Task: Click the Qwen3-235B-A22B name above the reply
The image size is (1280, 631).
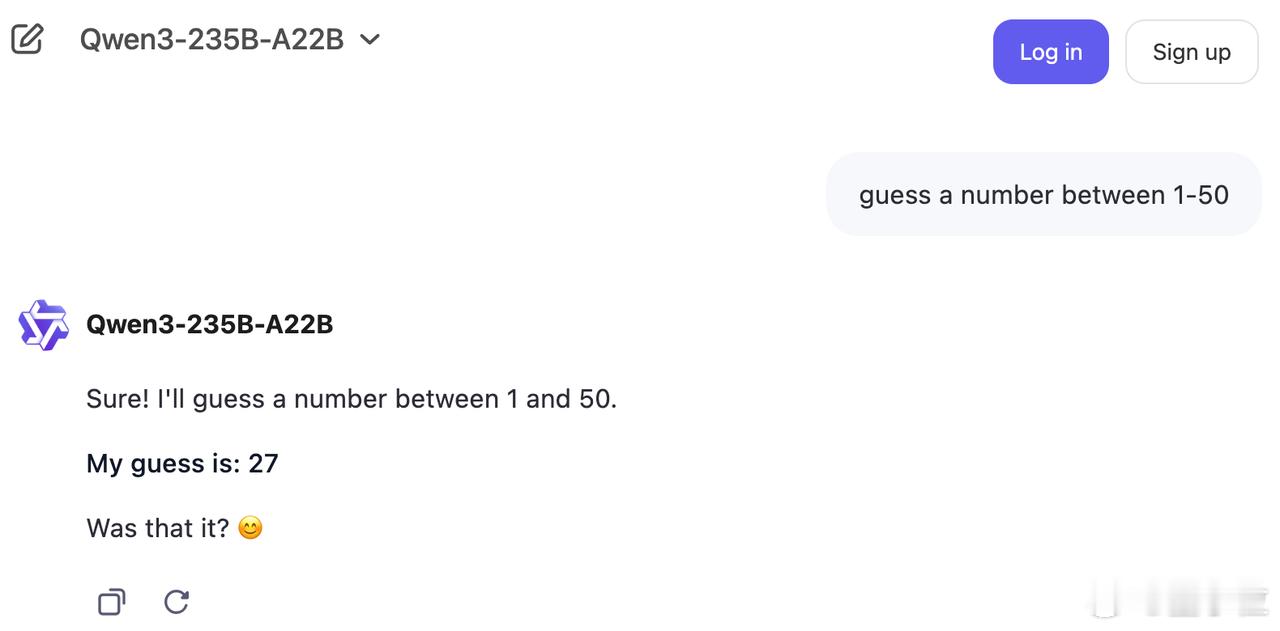Action: click(x=210, y=324)
